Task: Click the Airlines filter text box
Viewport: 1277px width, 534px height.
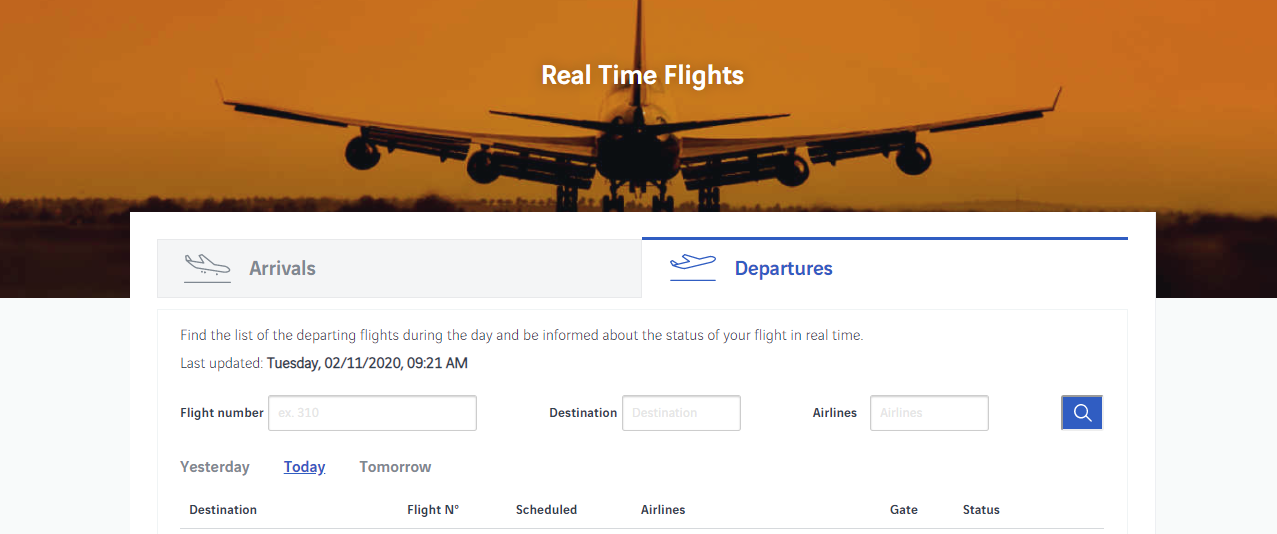Action: click(929, 413)
